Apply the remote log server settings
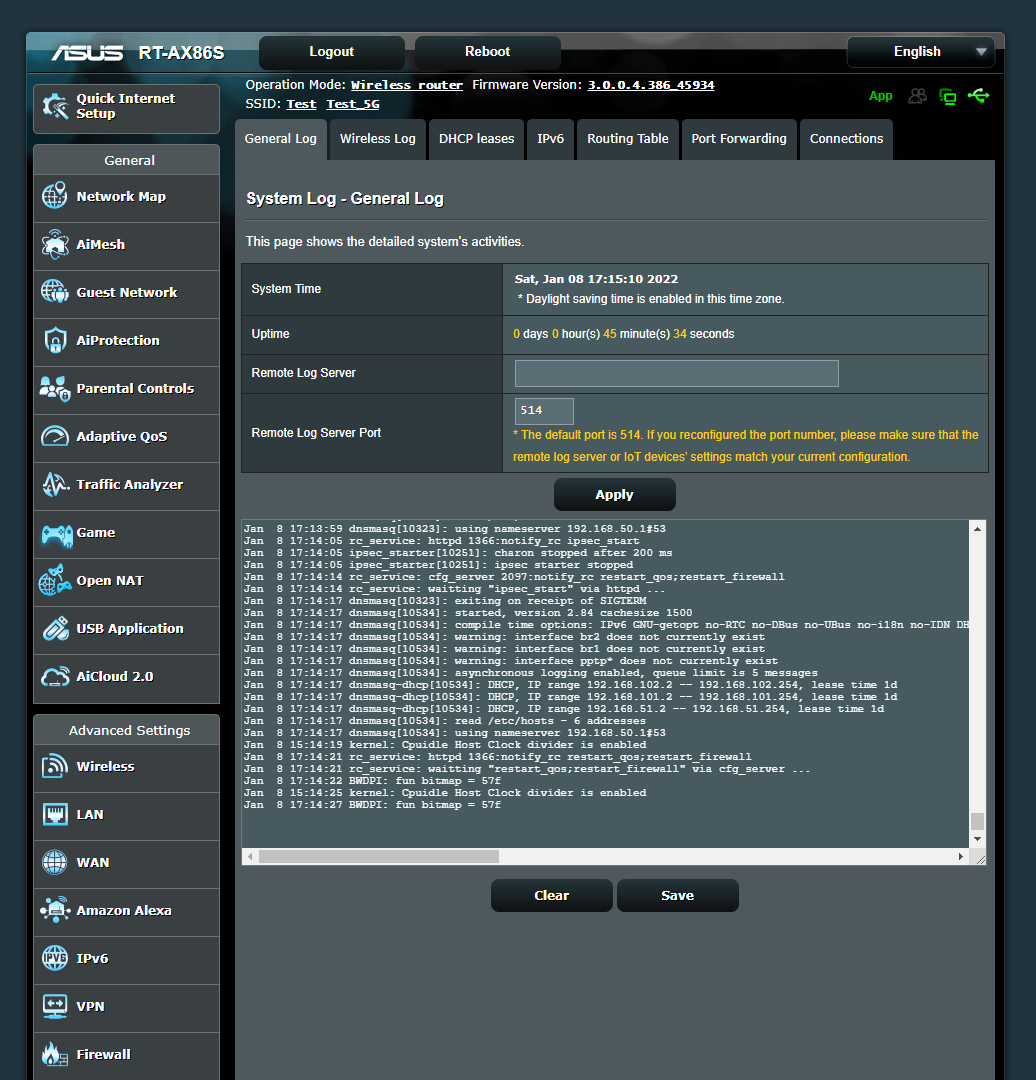 point(614,494)
